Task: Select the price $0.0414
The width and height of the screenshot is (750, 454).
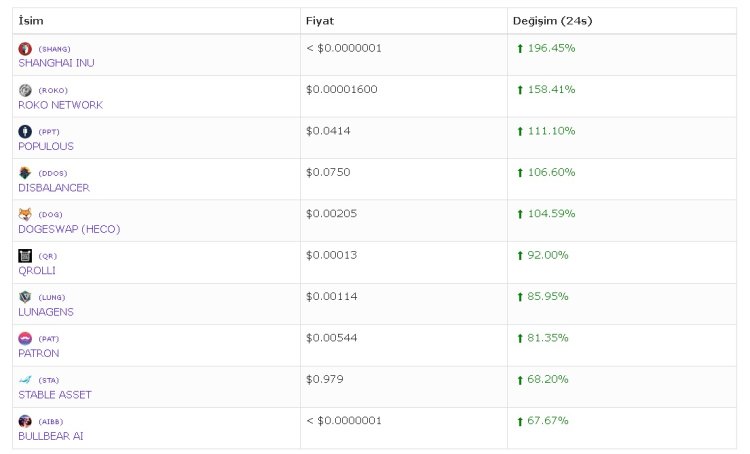Action: tap(328, 131)
